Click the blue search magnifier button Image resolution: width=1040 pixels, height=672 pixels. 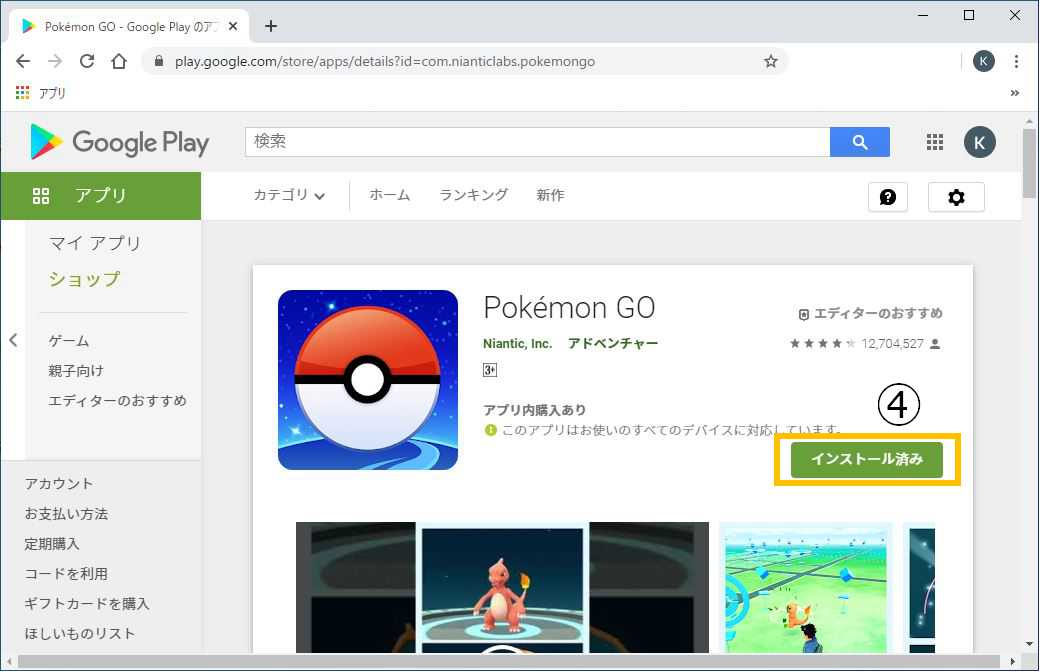click(860, 142)
